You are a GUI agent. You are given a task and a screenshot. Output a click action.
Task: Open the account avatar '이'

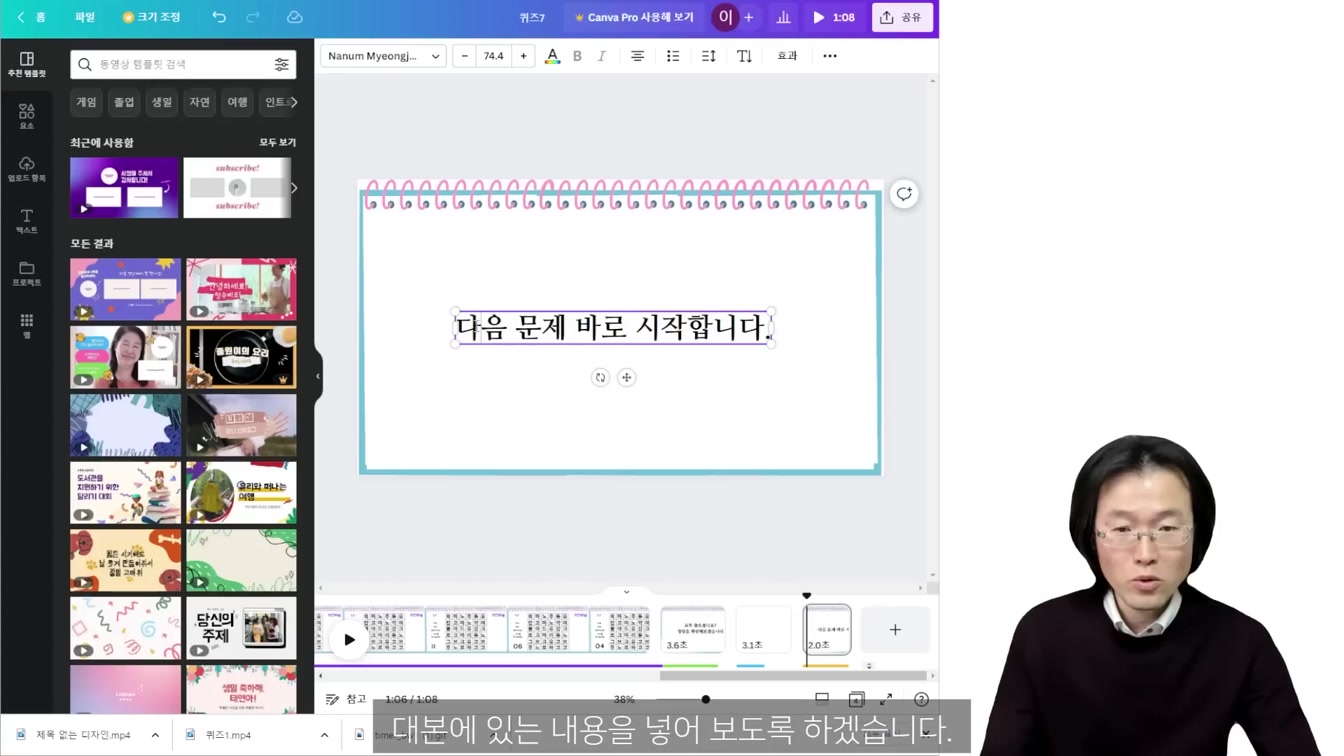(x=725, y=17)
